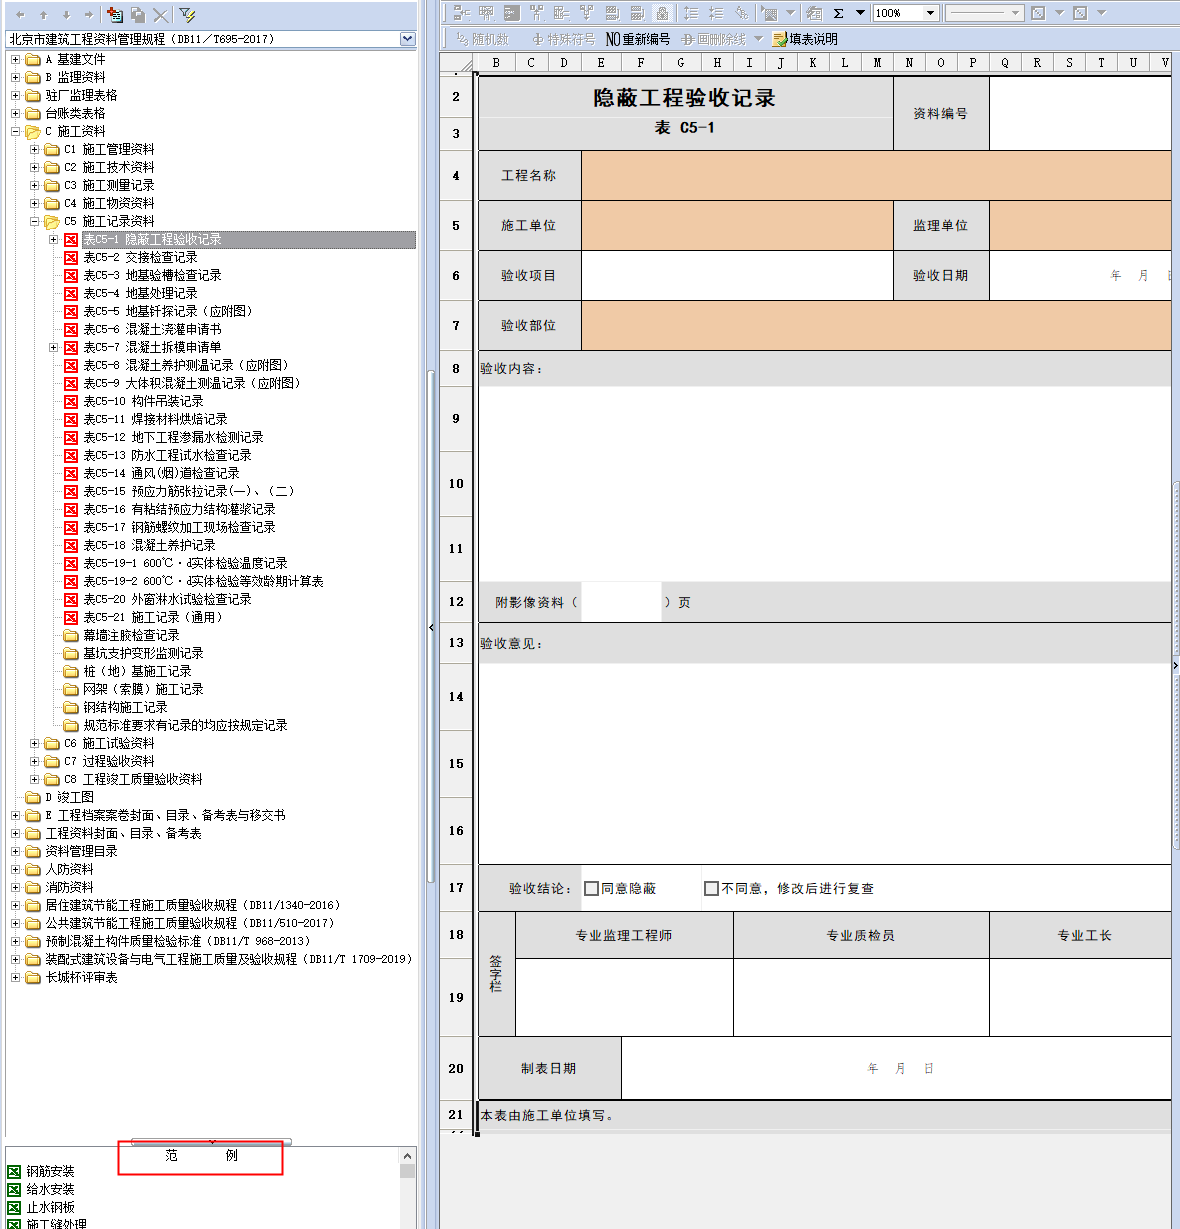Click row header 9
1180x1229 pixels.
[456, 419]
